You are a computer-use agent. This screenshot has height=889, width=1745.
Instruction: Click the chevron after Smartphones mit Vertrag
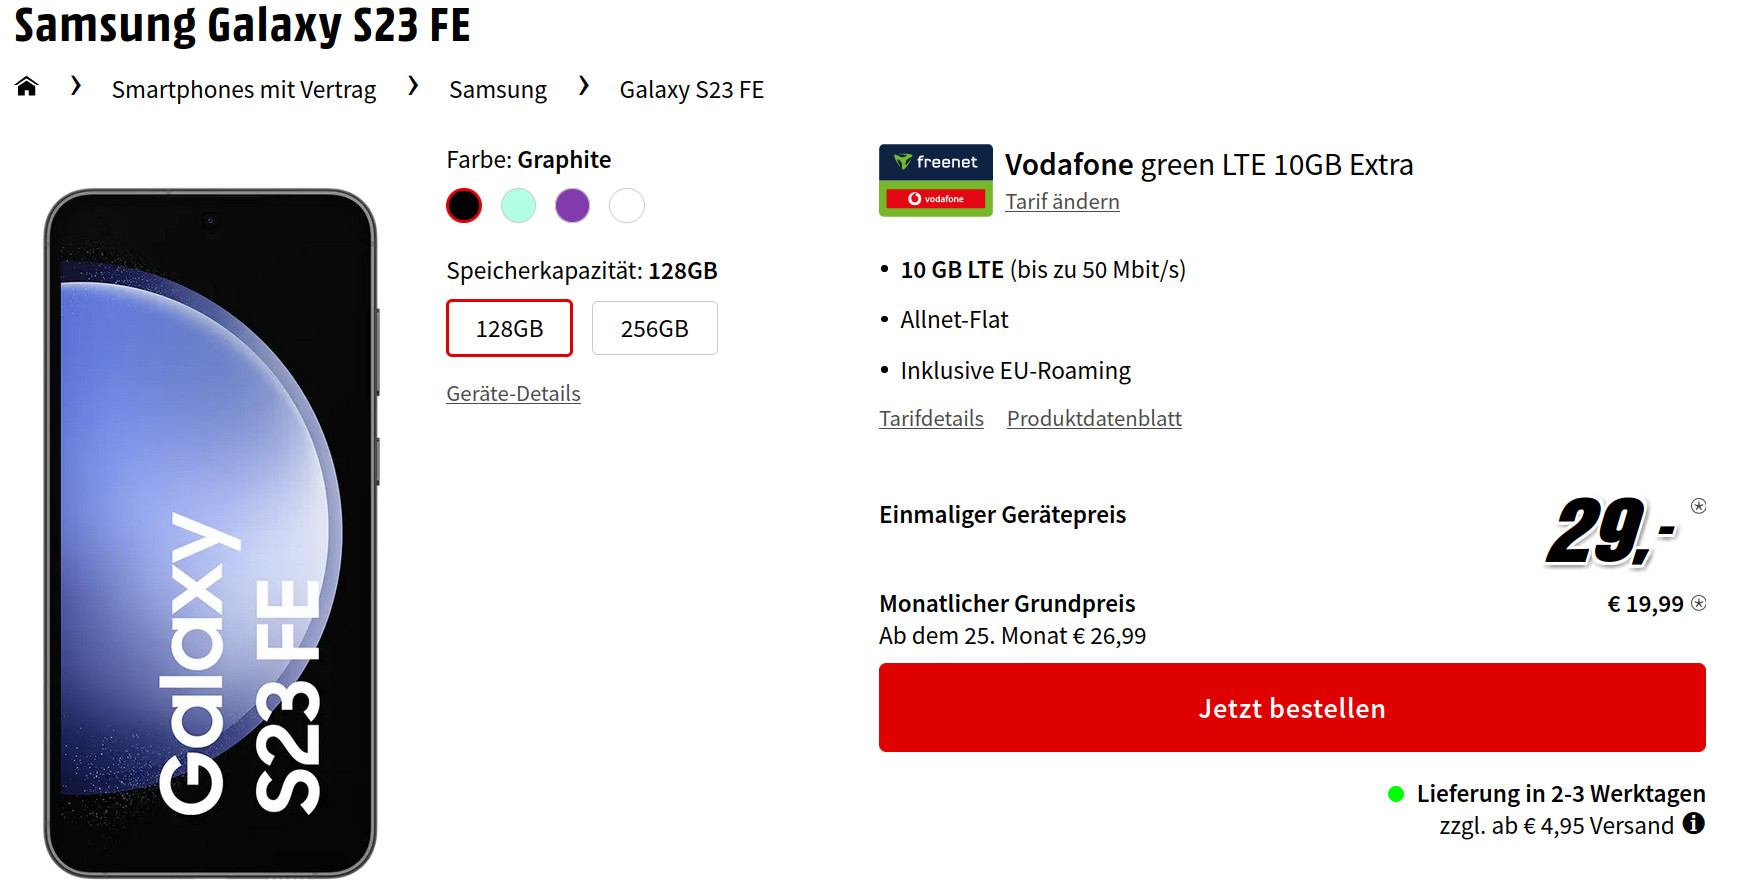pos(413,87)
